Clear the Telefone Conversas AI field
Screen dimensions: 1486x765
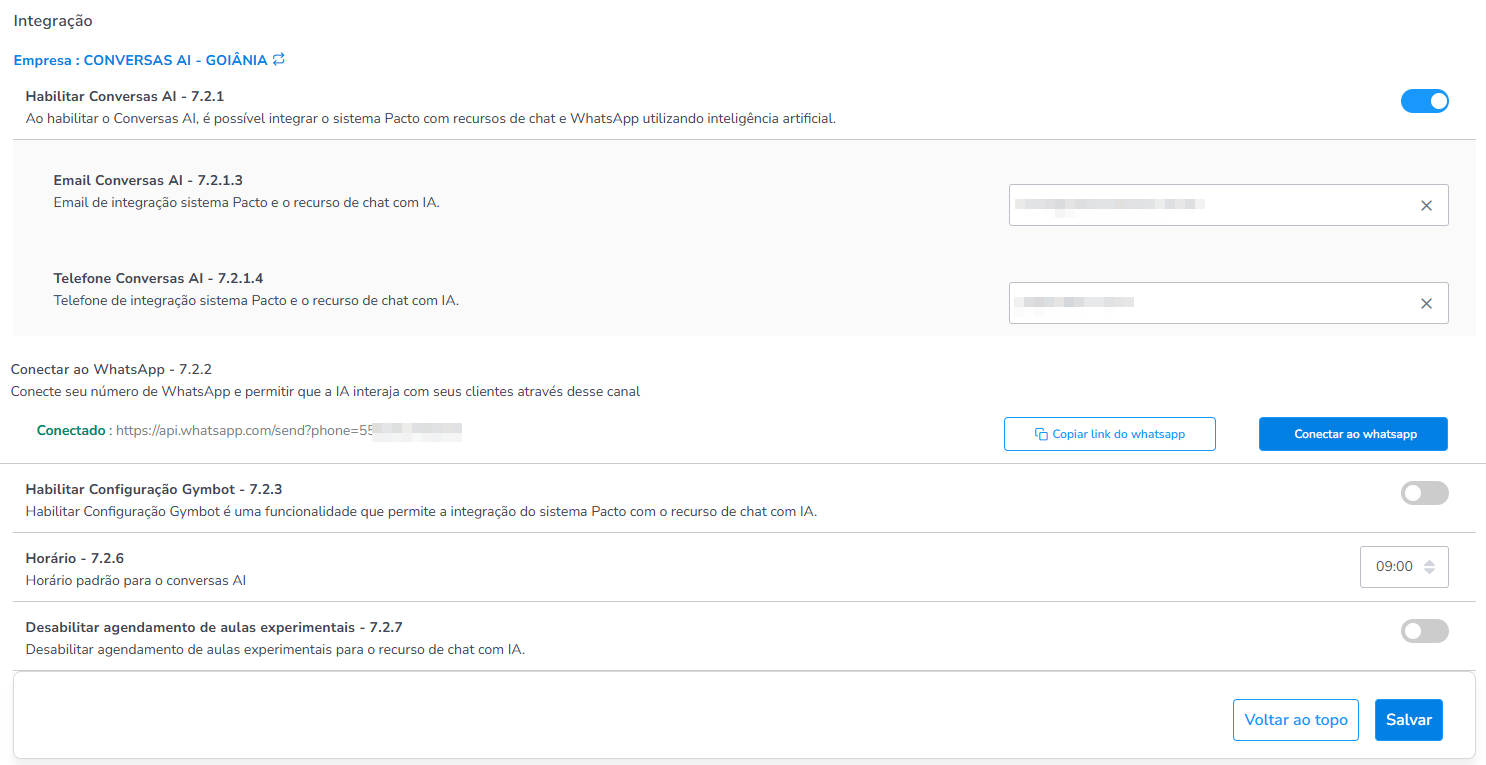(1426, 304)
